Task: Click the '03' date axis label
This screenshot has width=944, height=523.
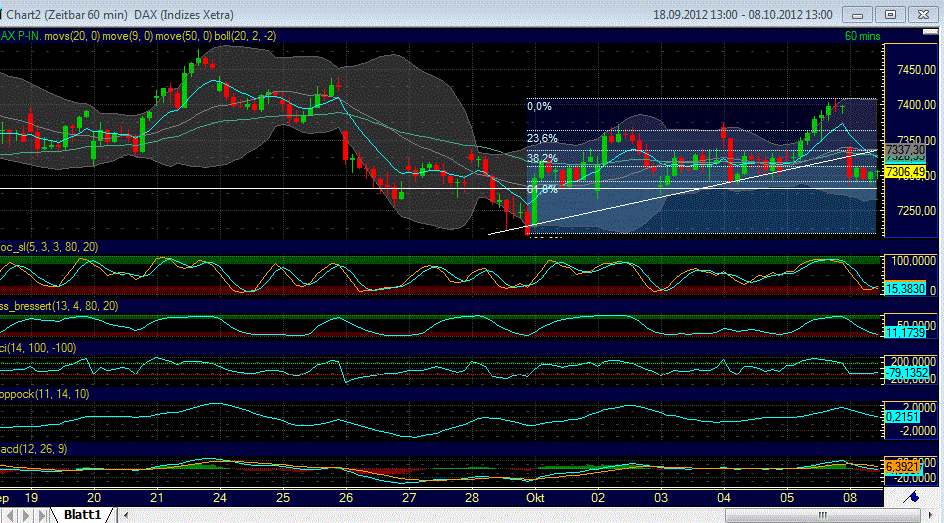Action: pos(661,498)
